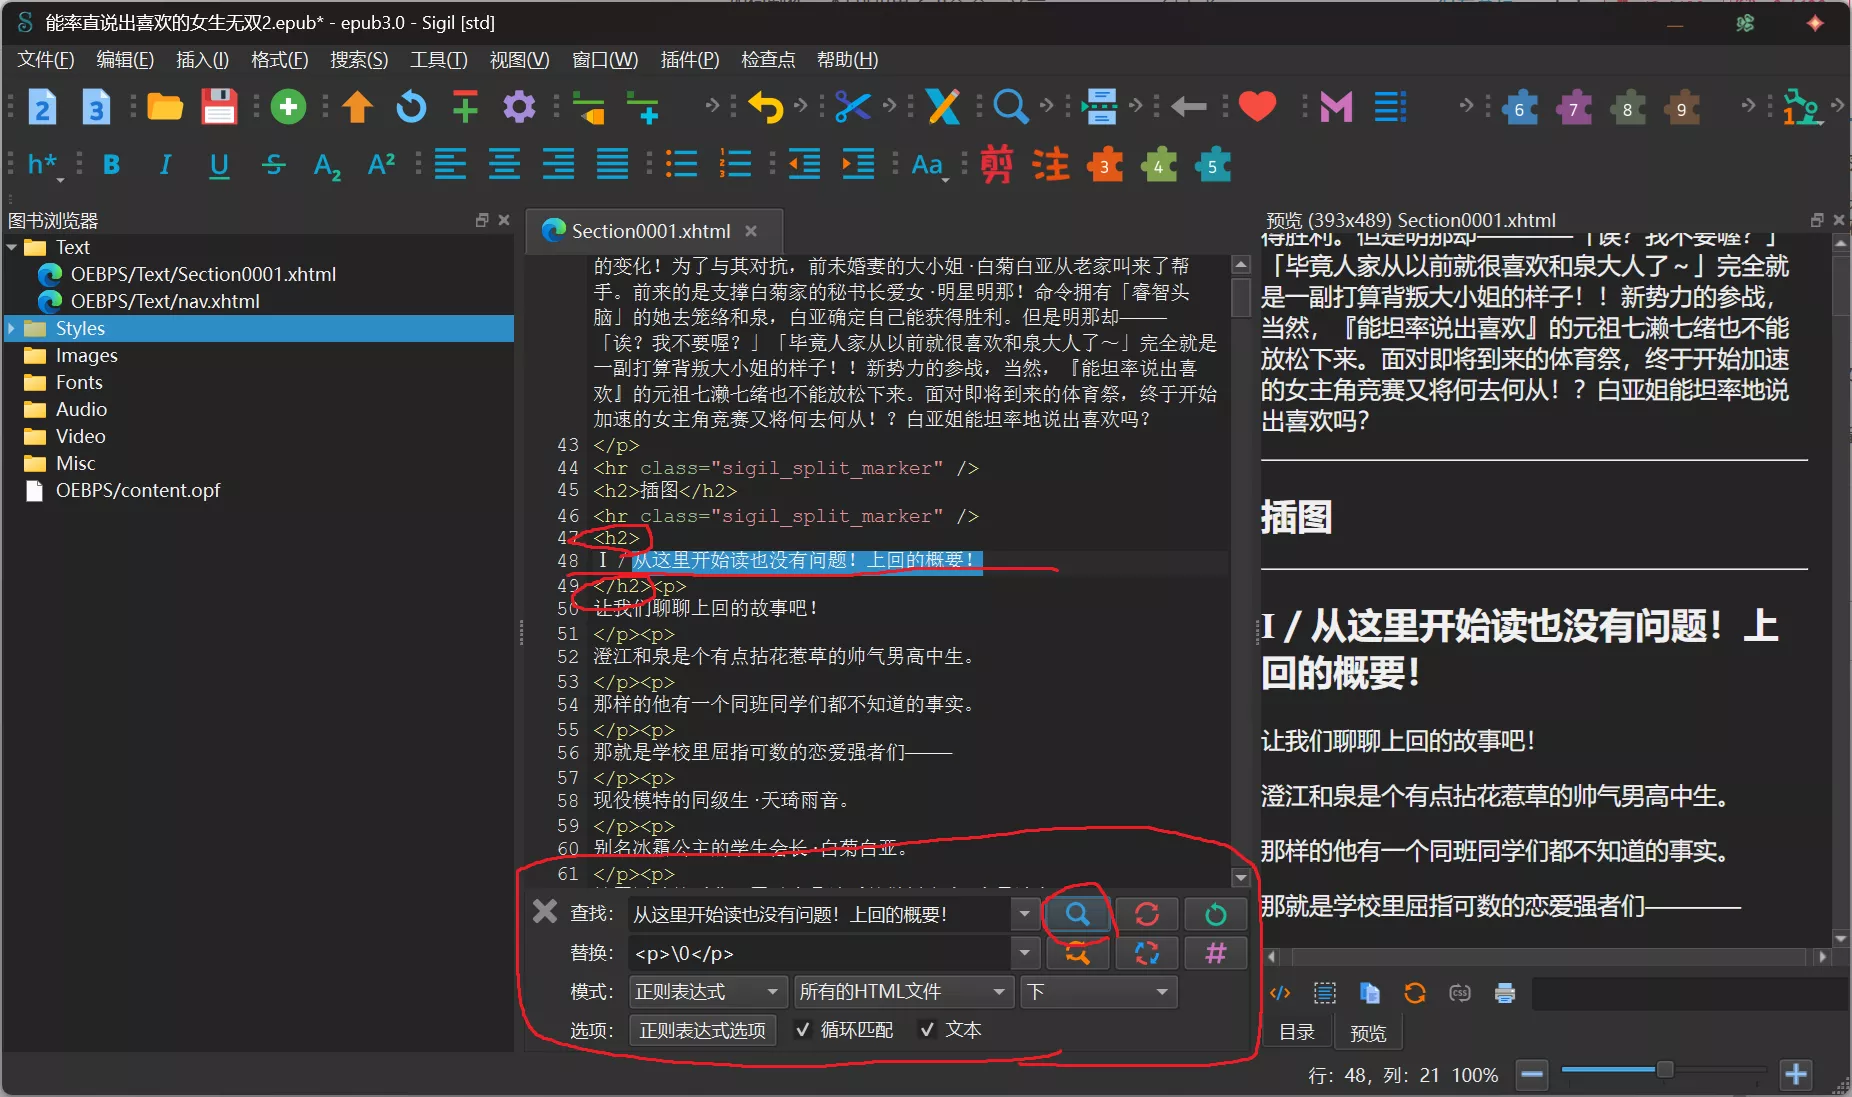Toggle the 文本 checkbox
This screenshot has width=1852, height=1097.
pos(928,1030)
